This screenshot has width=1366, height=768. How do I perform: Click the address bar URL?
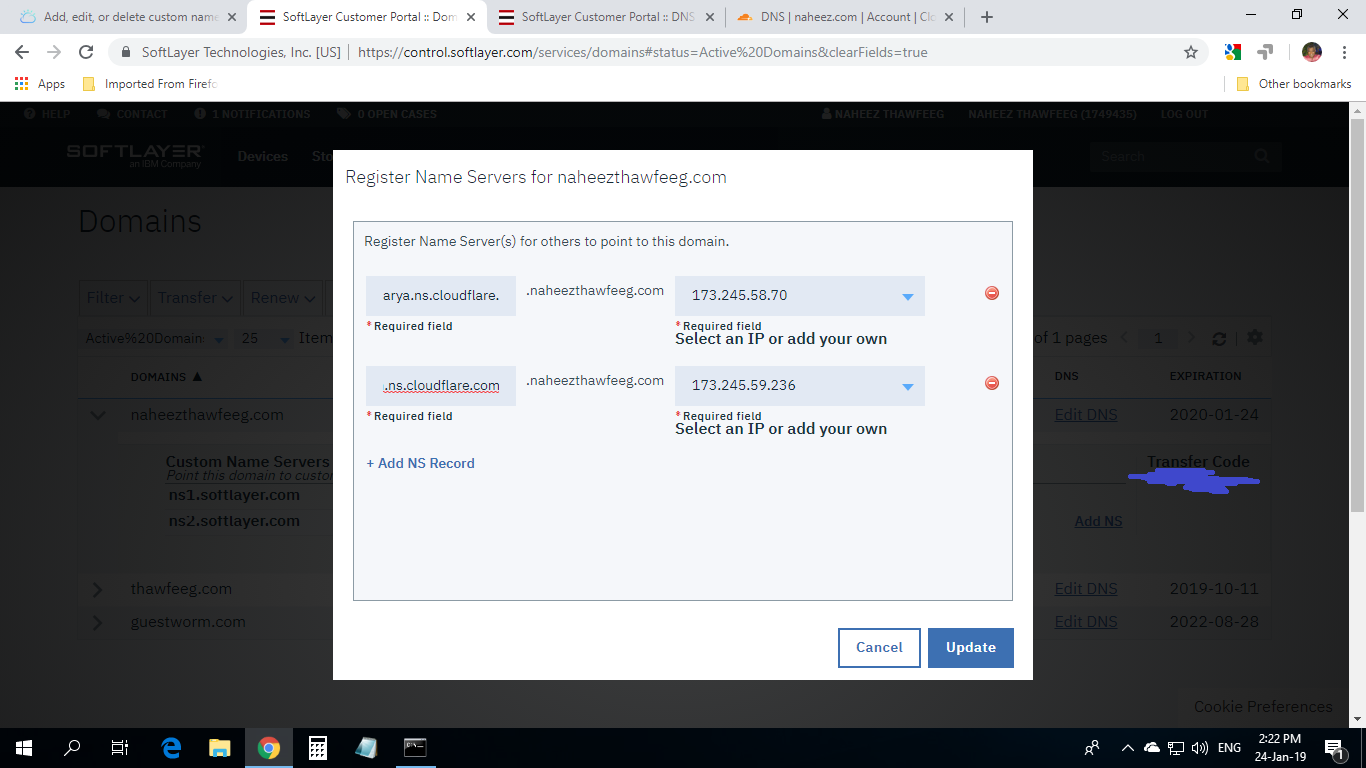pyautogui.click(x=642, y=52)
